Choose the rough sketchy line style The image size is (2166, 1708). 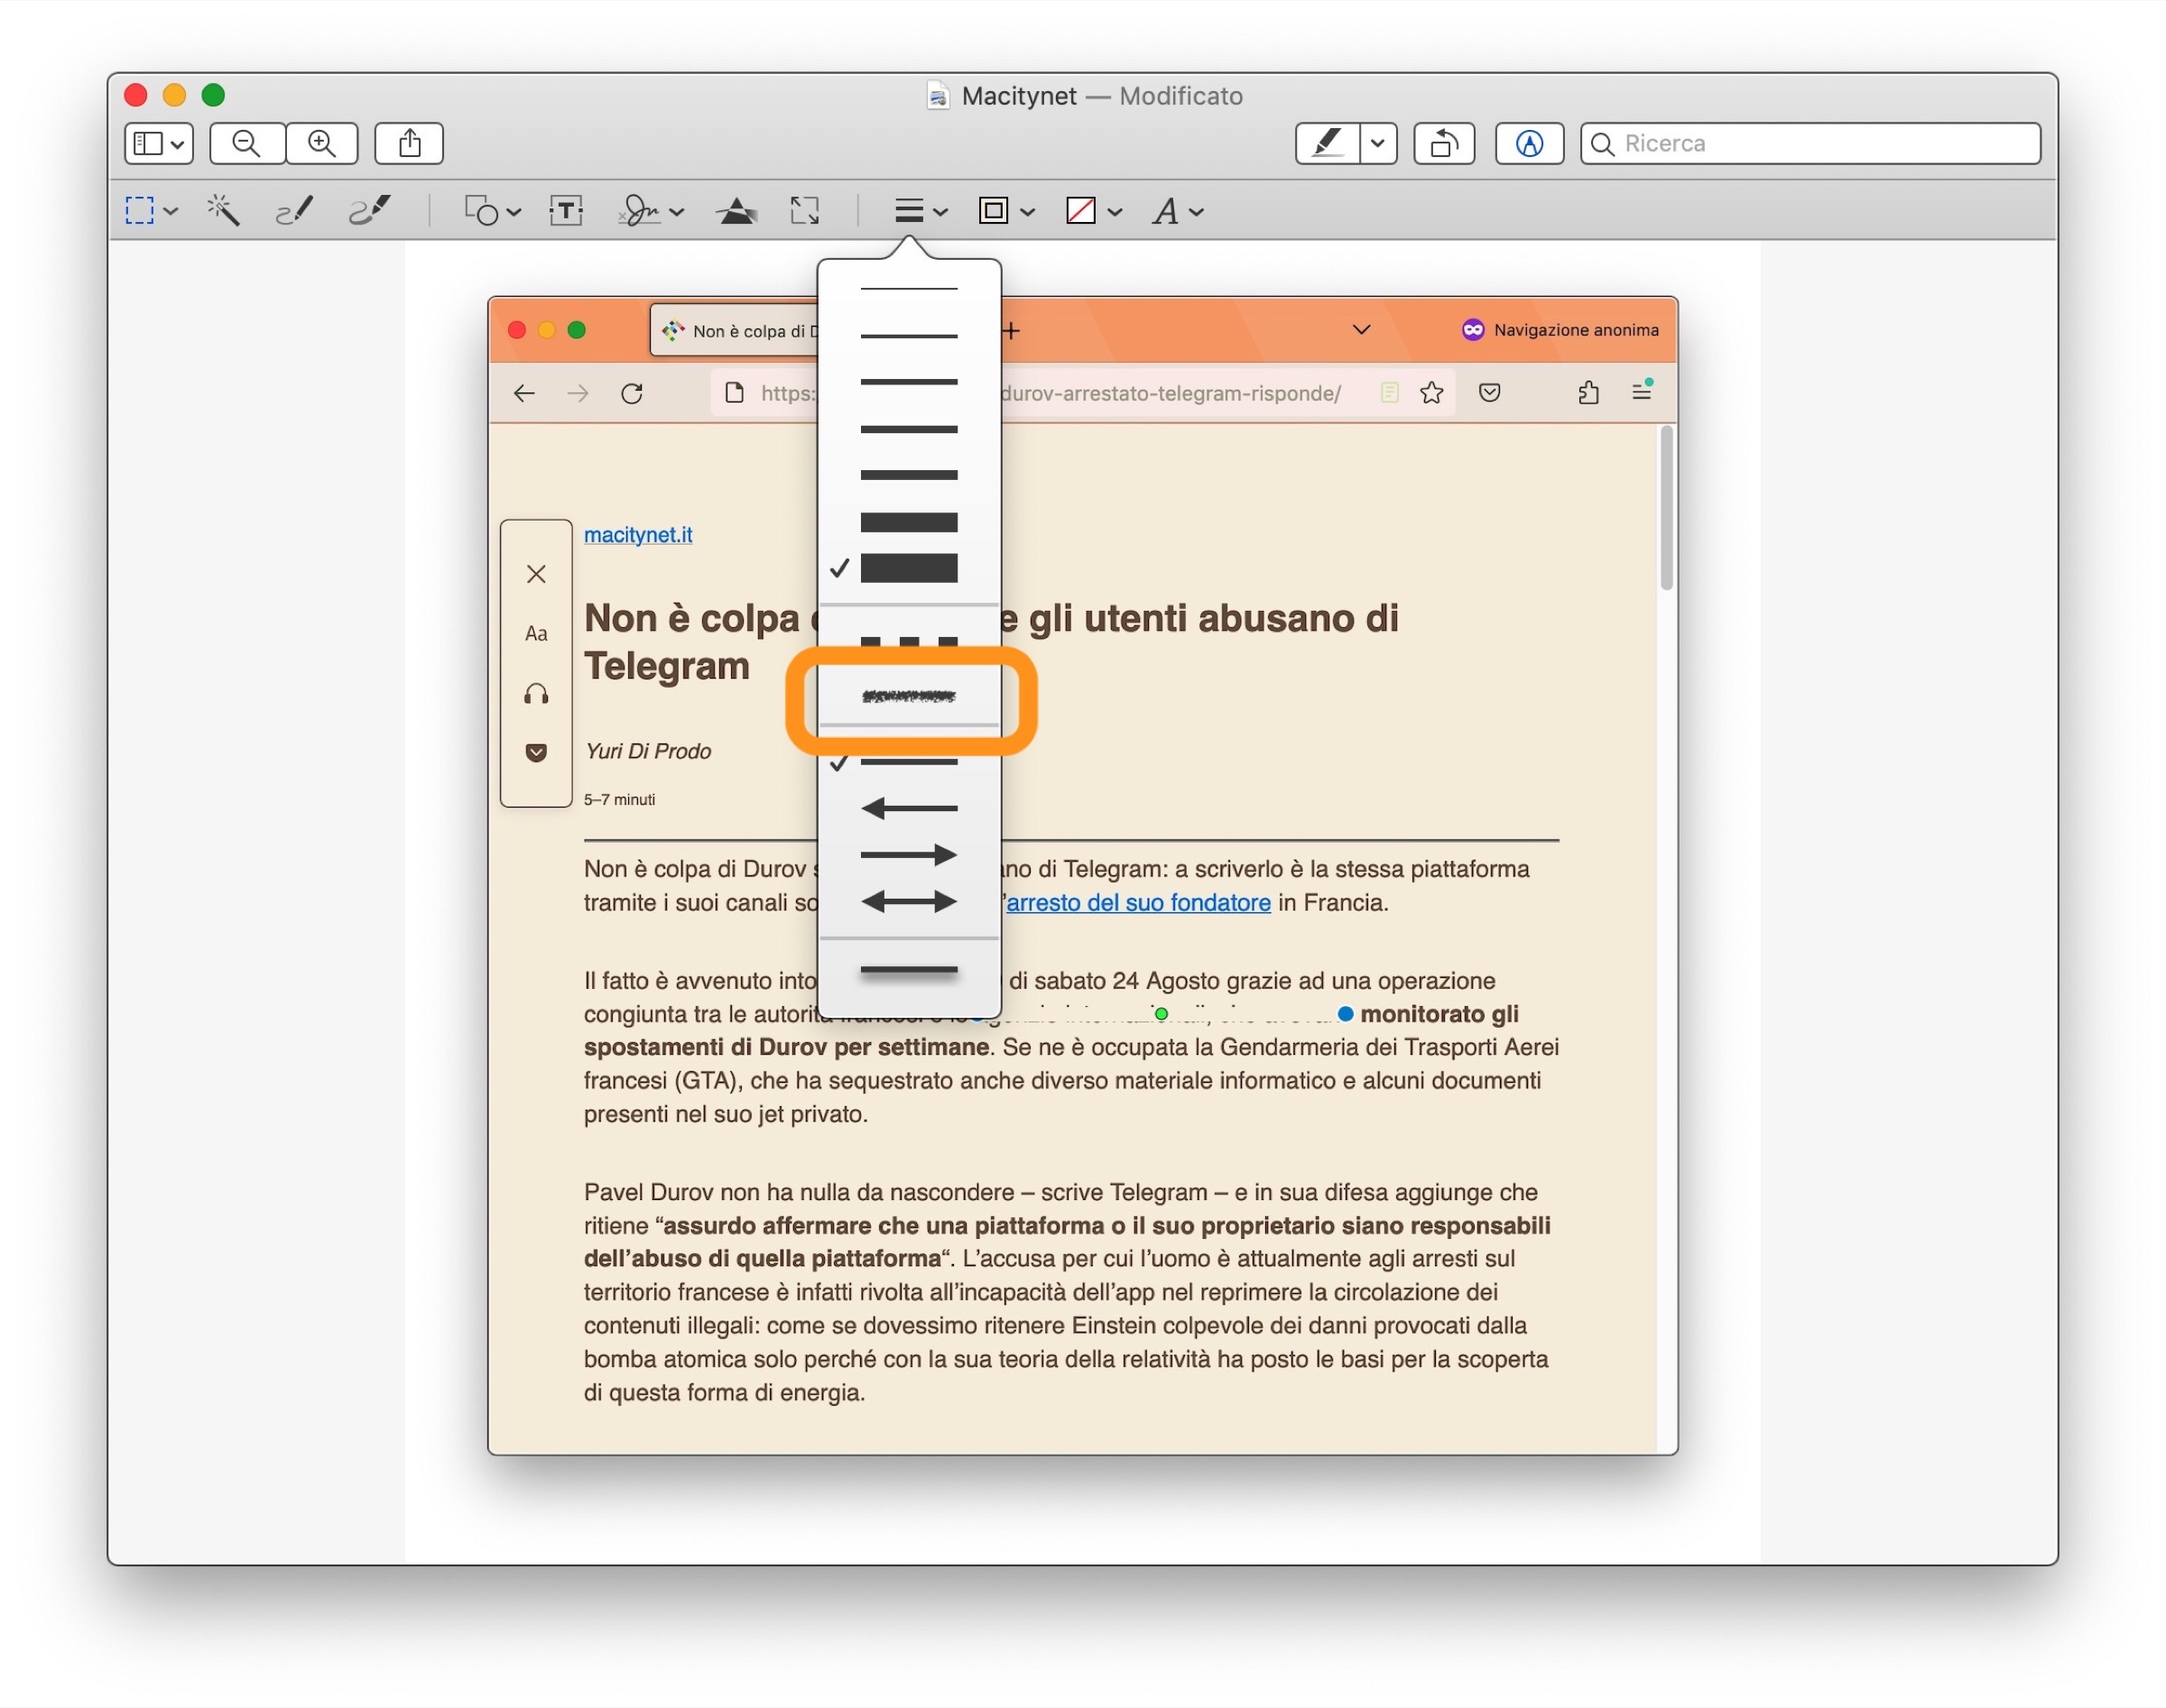(908, 696)
